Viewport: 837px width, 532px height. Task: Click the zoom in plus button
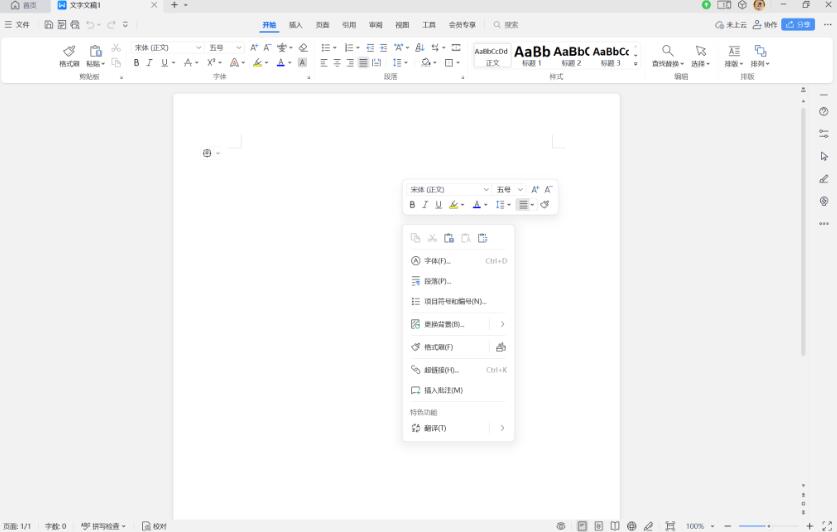810,526
